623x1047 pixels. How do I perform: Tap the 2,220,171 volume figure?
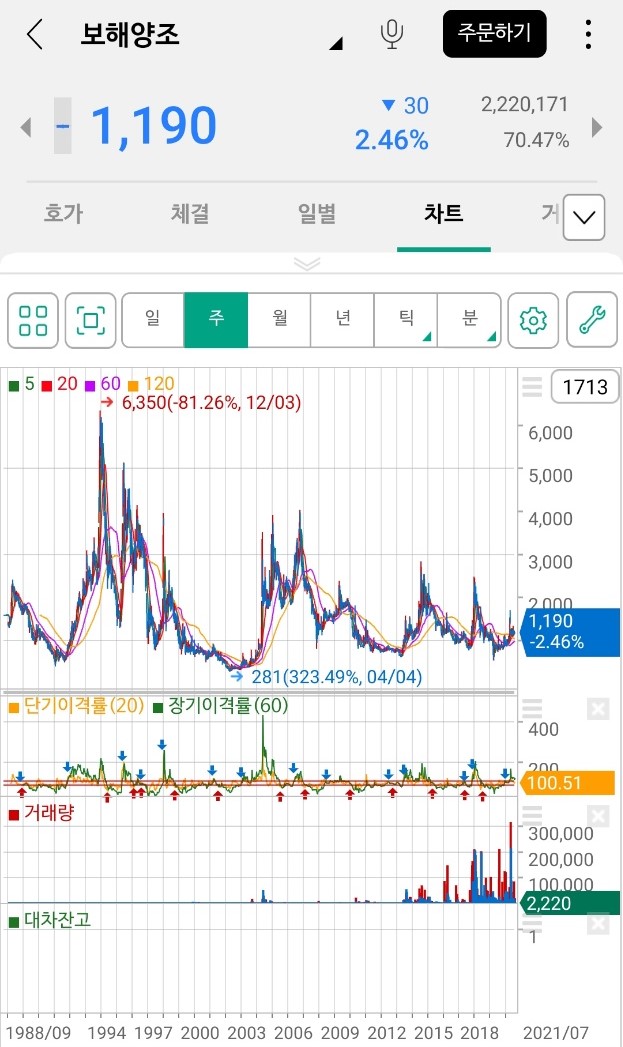[x=525, y=104]
